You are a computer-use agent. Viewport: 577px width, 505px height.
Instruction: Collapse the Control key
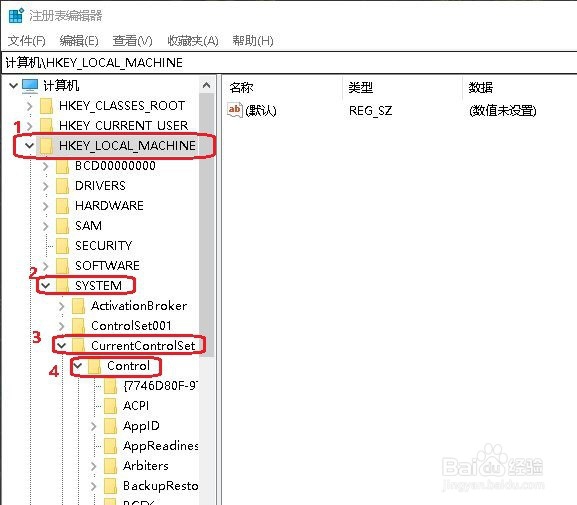78,365
